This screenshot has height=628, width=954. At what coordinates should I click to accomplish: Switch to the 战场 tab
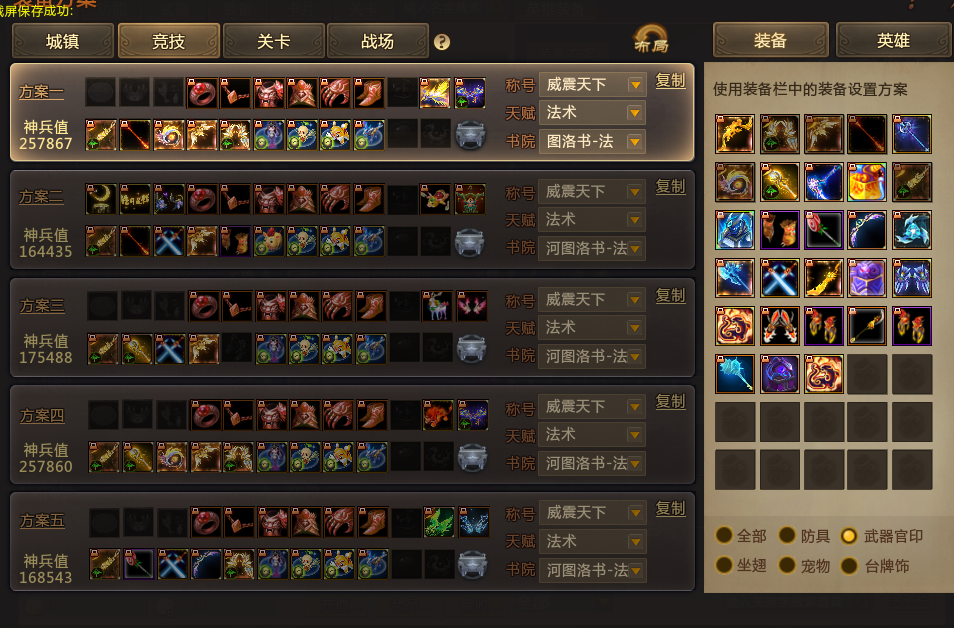(378, 41)
